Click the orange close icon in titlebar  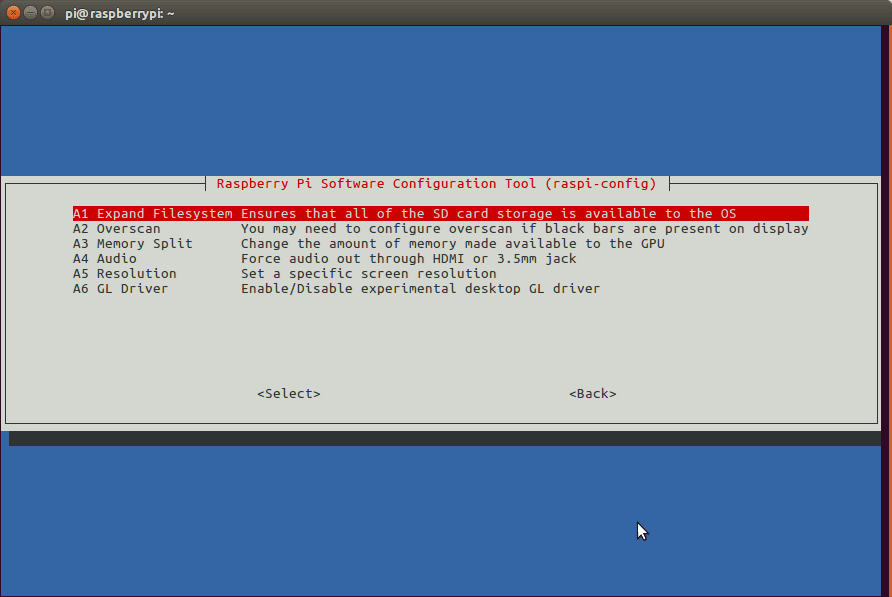tap(11, 14)
